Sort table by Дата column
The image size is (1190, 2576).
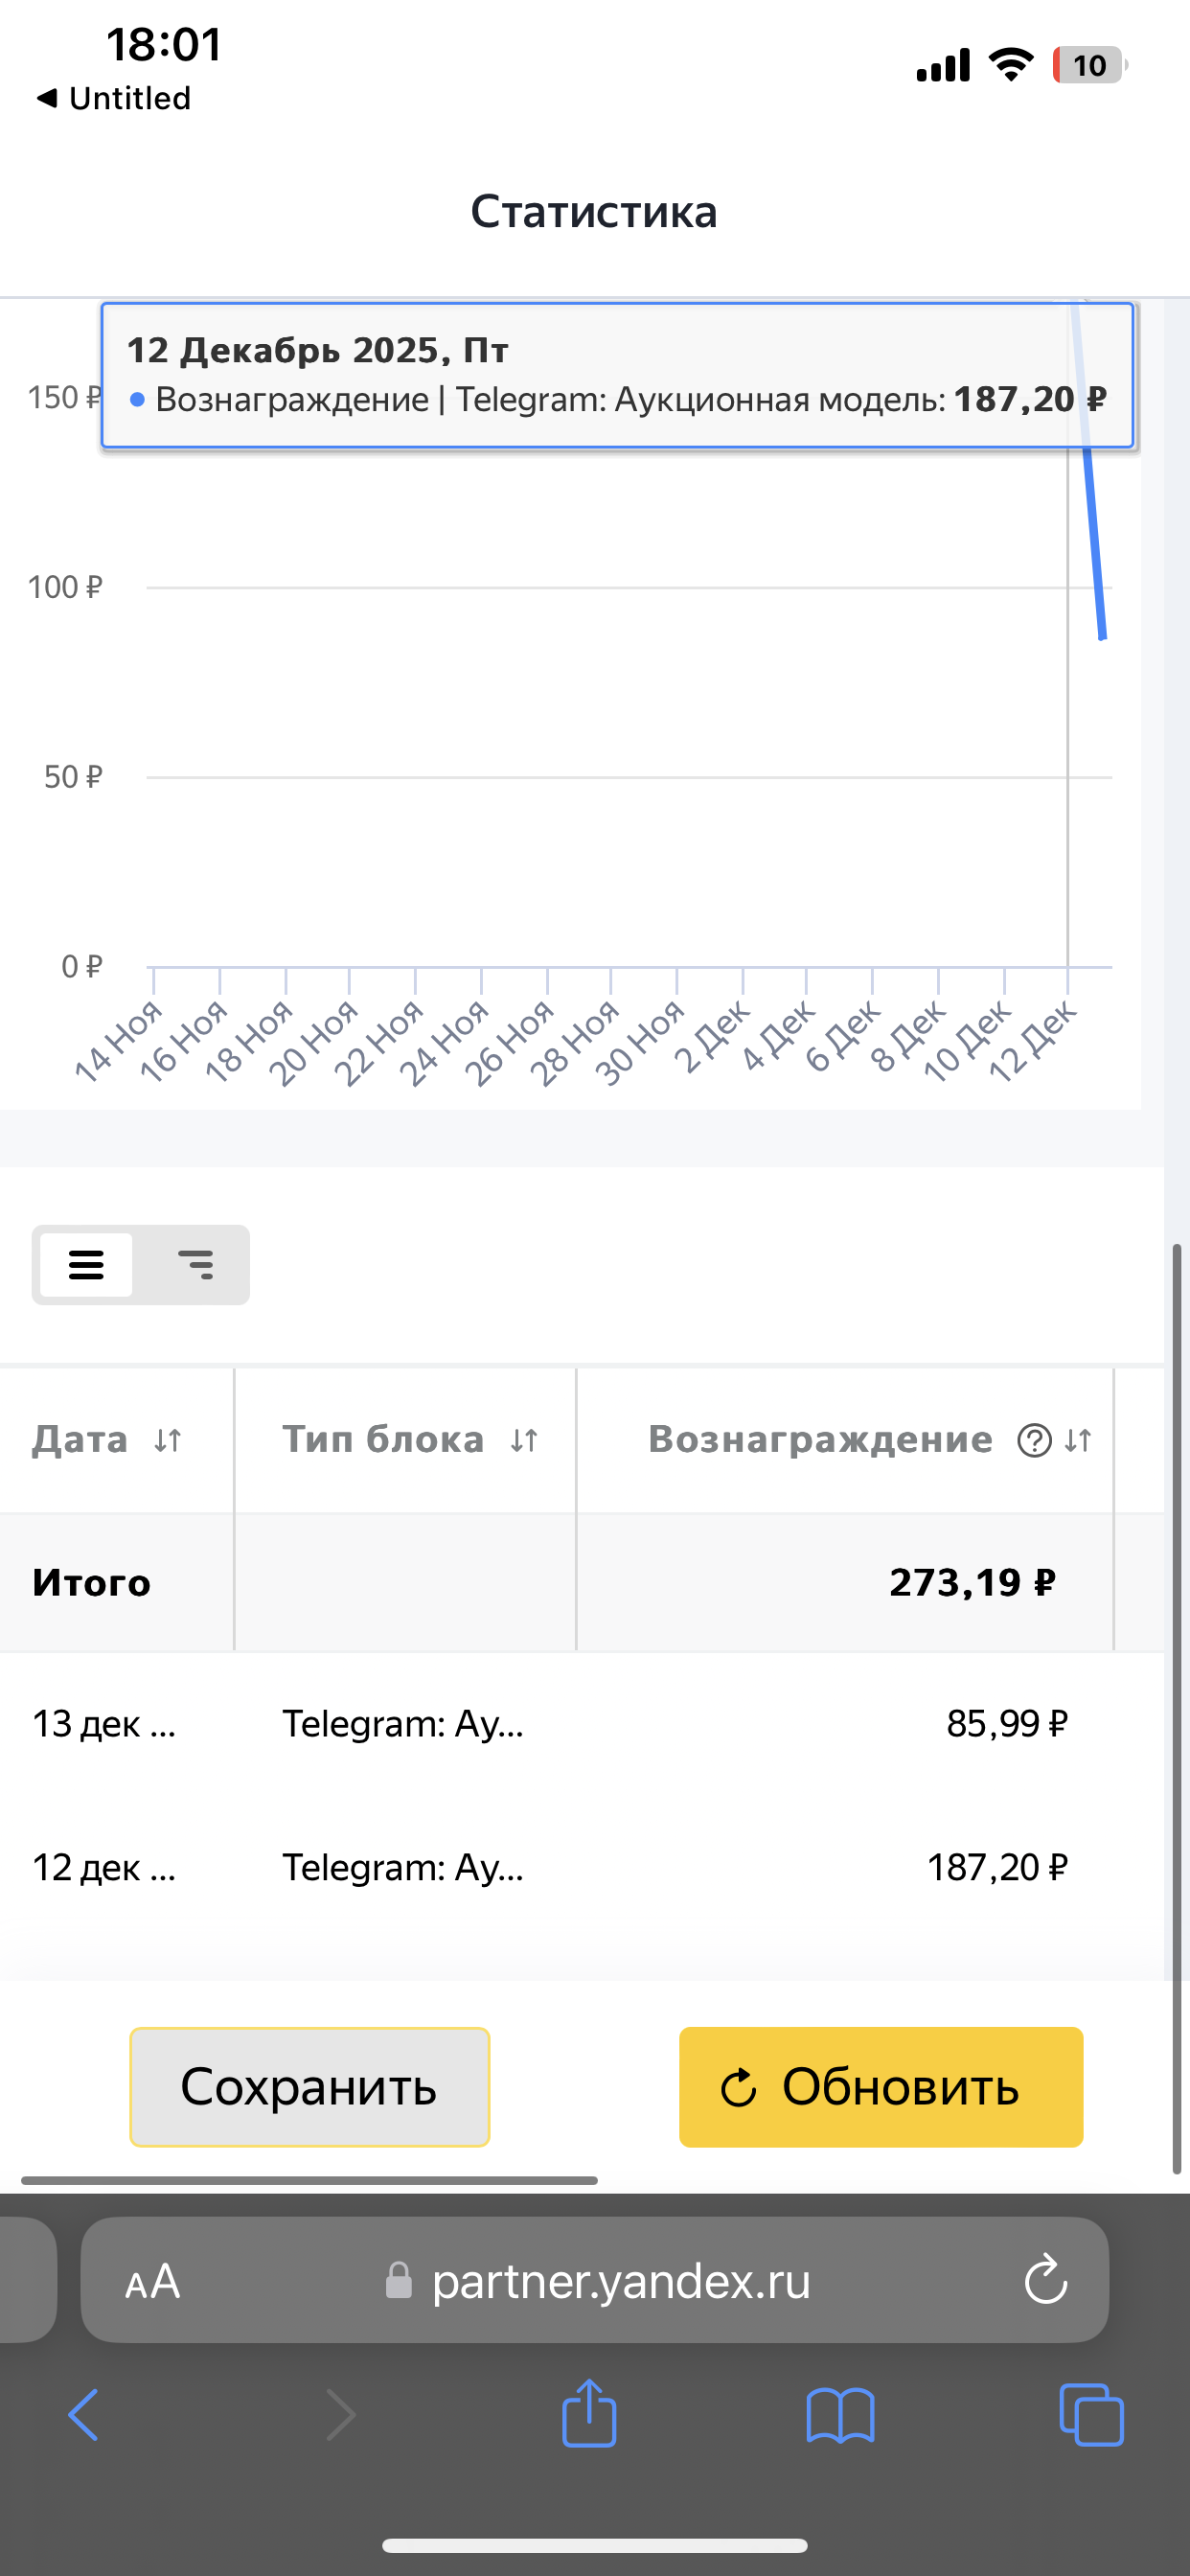168,1441
